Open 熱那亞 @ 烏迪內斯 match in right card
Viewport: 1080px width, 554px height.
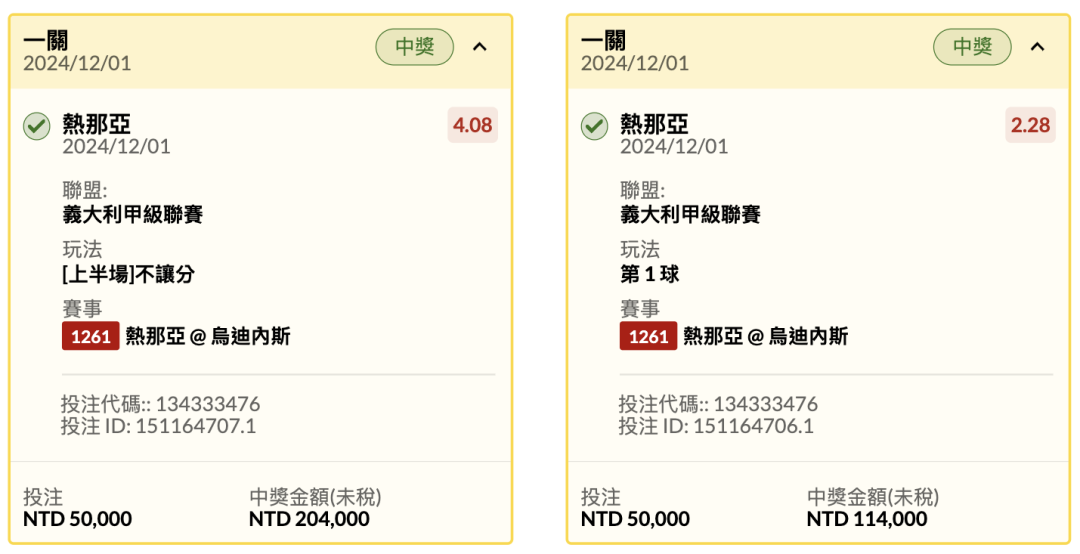click(x=765, y=336)
